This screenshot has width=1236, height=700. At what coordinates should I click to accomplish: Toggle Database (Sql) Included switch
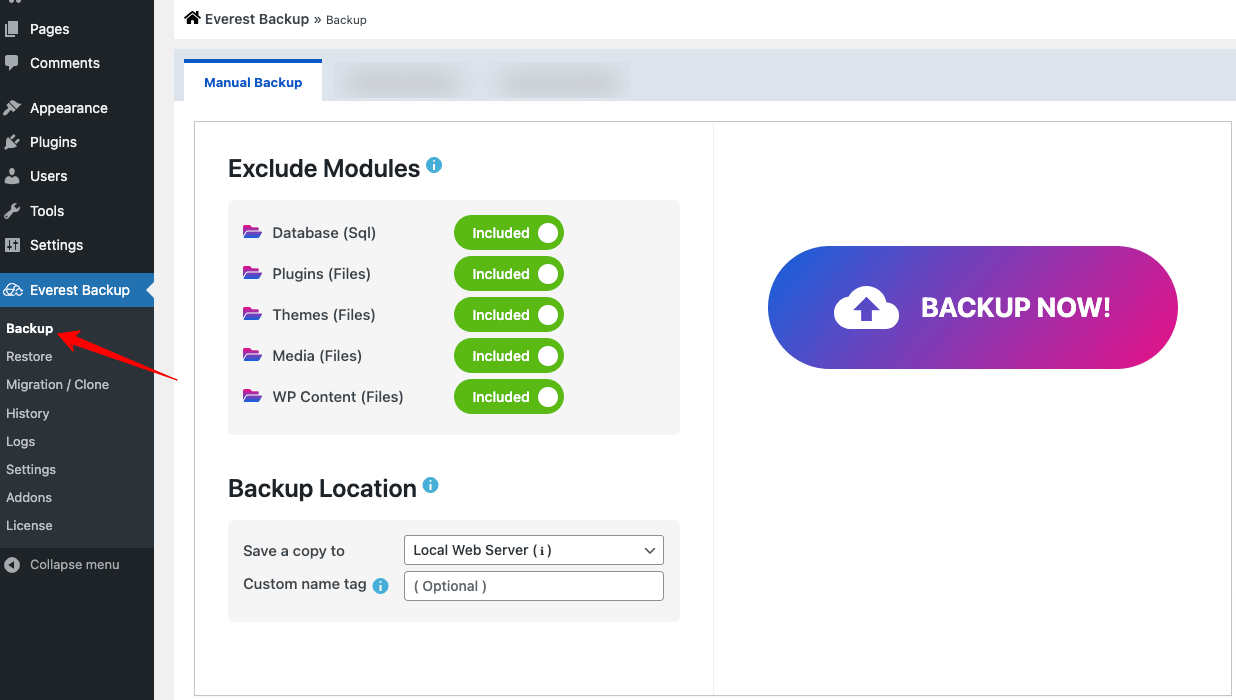[509, 233]
